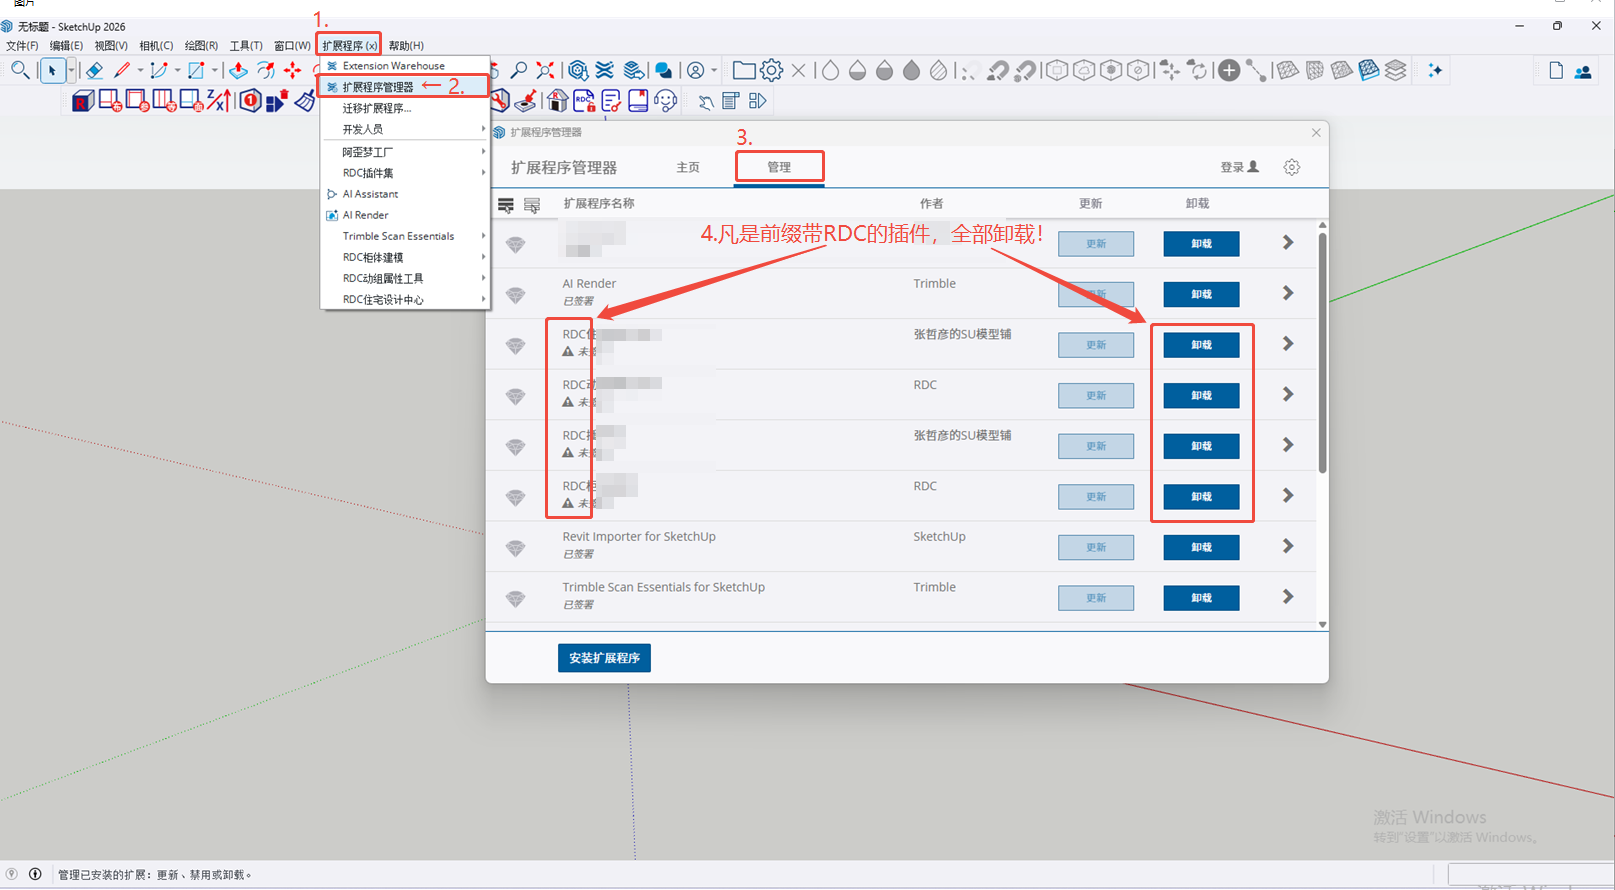
Task: Select Revit Importer for SketchUp row
Action: pos(900,546)
